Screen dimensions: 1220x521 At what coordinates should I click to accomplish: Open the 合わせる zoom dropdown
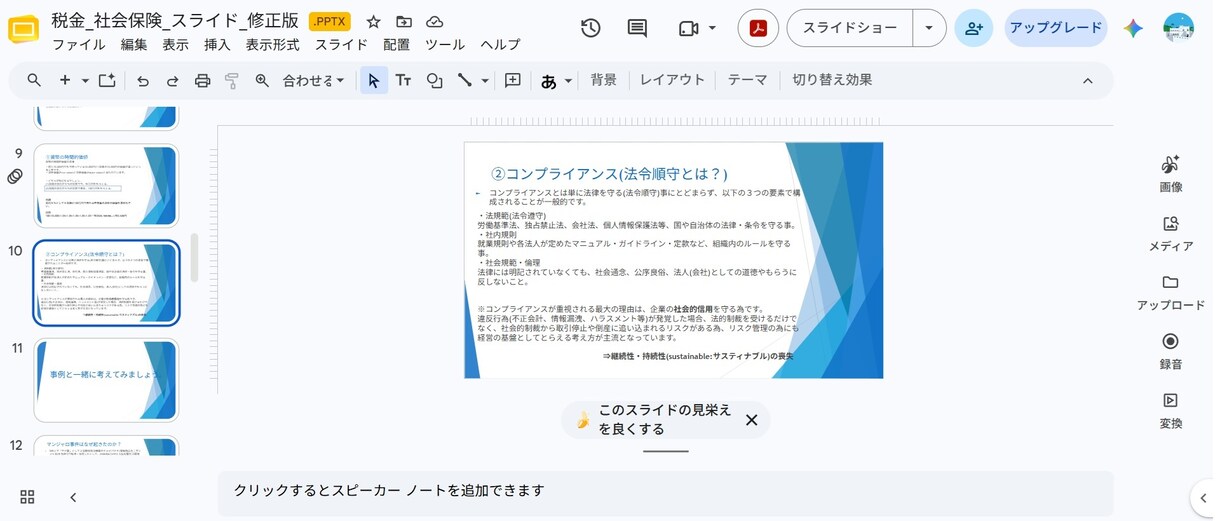(x=314, y=80)
